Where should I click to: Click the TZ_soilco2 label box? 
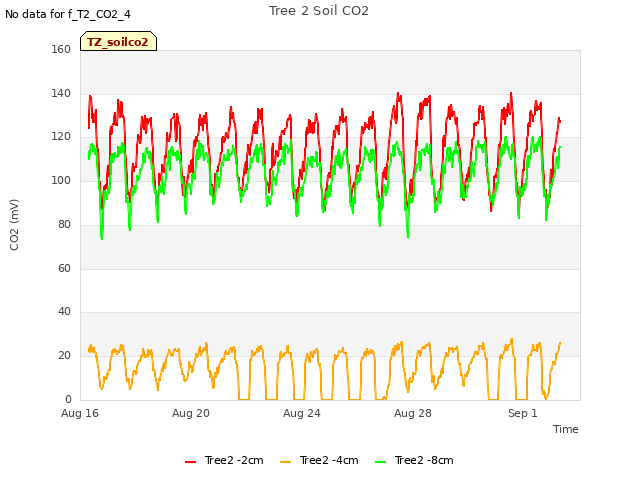tap(118, 41)
